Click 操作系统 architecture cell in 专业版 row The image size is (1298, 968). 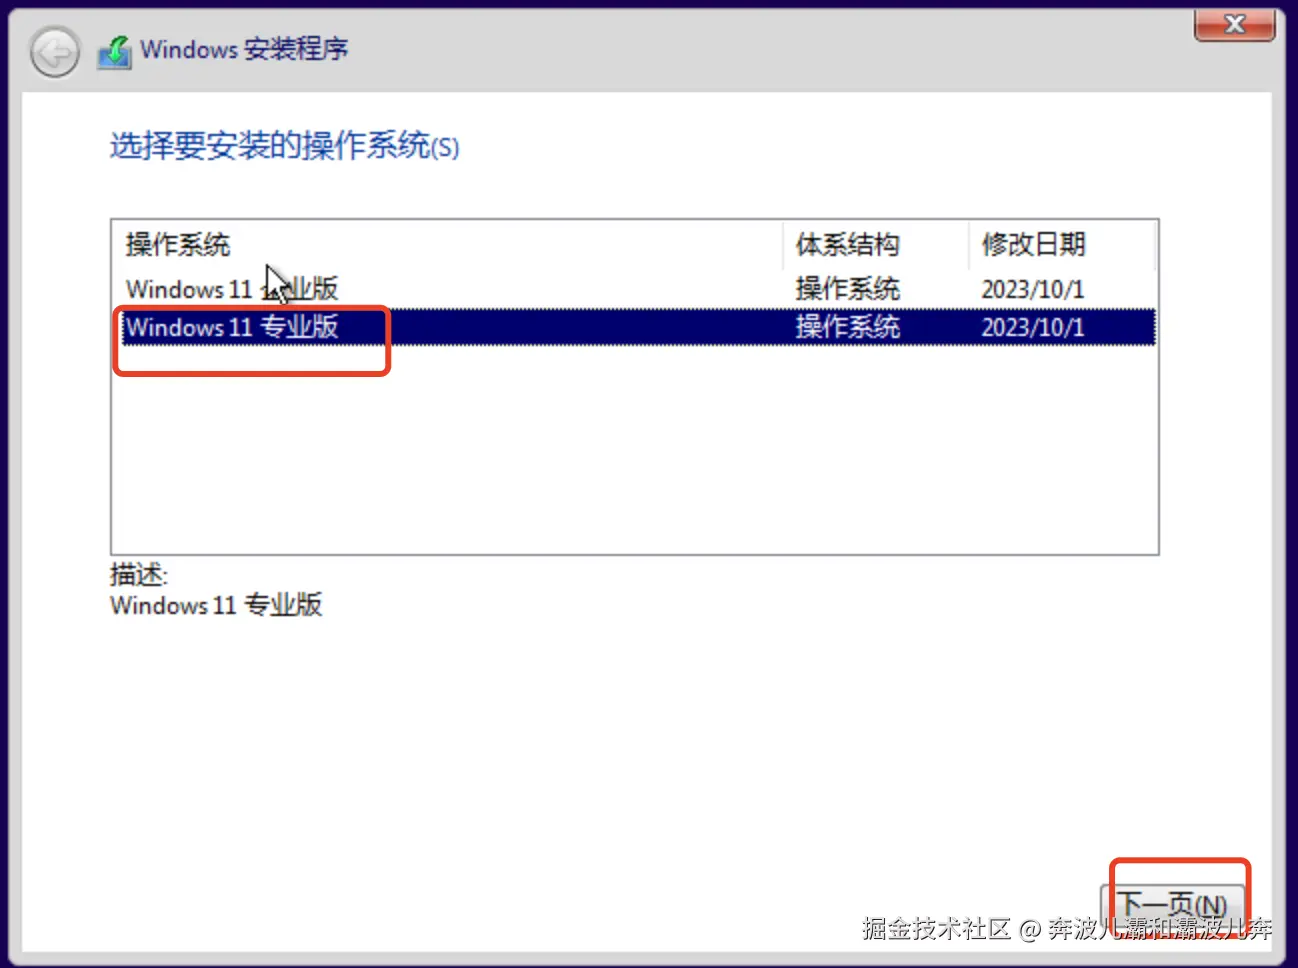click(847, 327)
